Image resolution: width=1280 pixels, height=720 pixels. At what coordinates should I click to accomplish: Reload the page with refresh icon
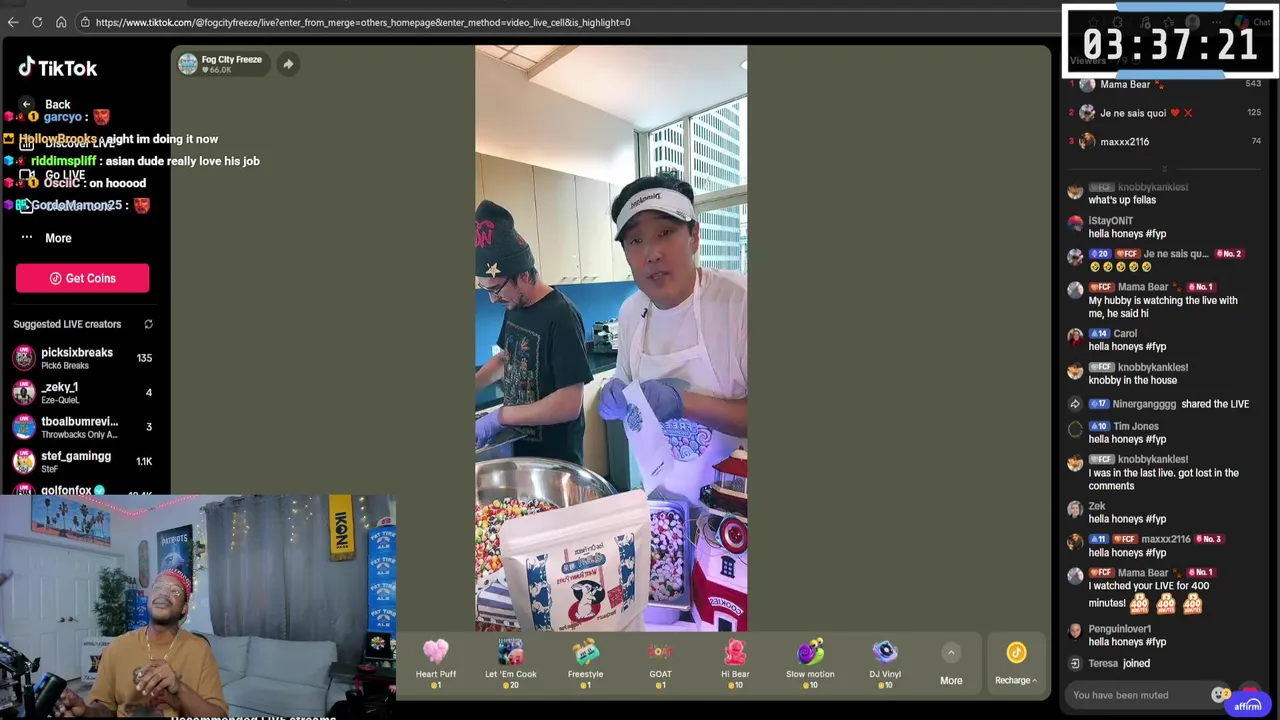pyautogui.click(x=37, y=22)
